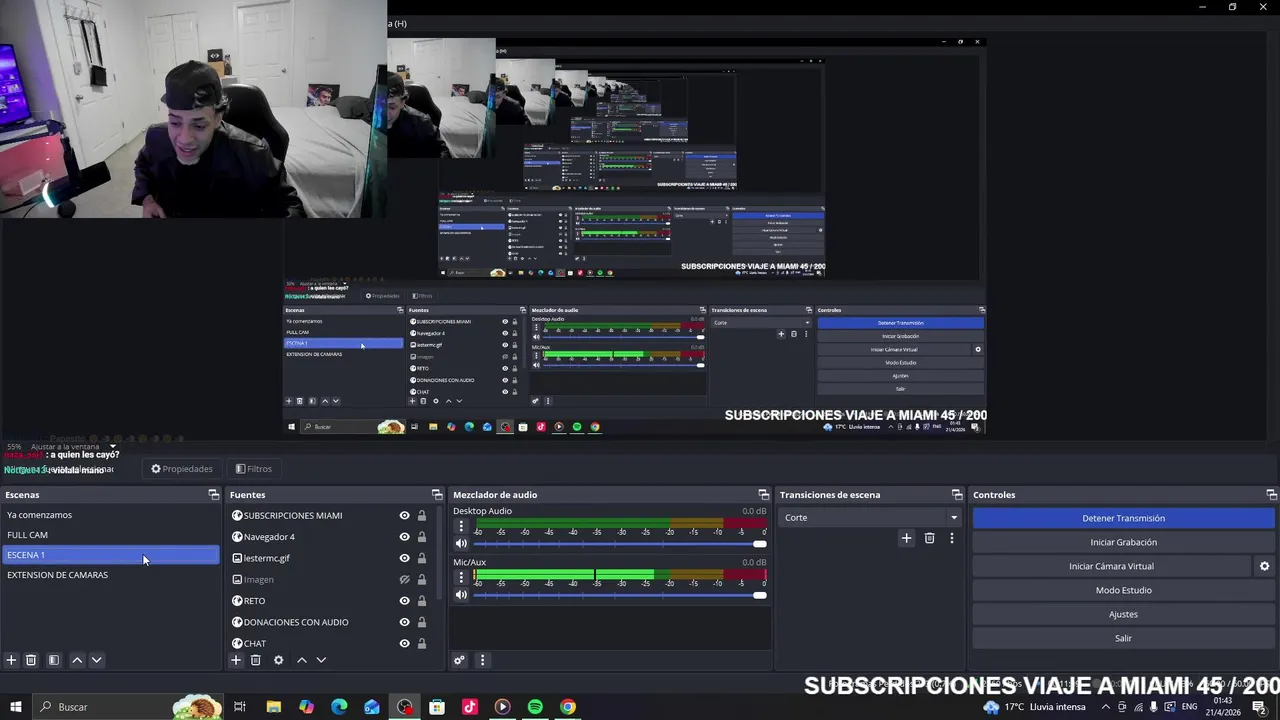The height and width of the screenshot is (720, 1280).
Task: Pop out the Transiciones de escena dock
Action: click(956, 495)
